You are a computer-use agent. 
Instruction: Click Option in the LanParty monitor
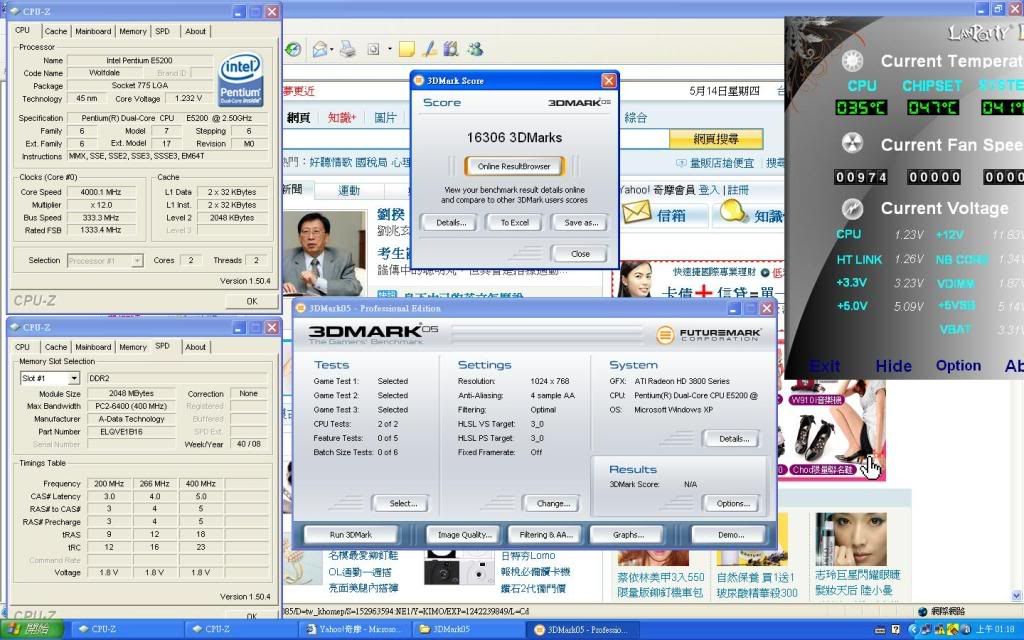click(958, 366)
